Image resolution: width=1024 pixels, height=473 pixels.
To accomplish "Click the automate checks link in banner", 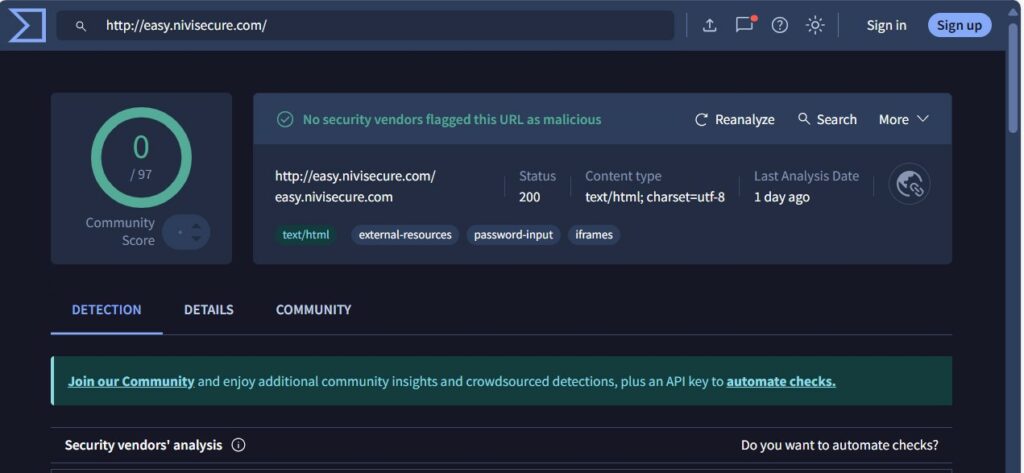I will point(780,381).
